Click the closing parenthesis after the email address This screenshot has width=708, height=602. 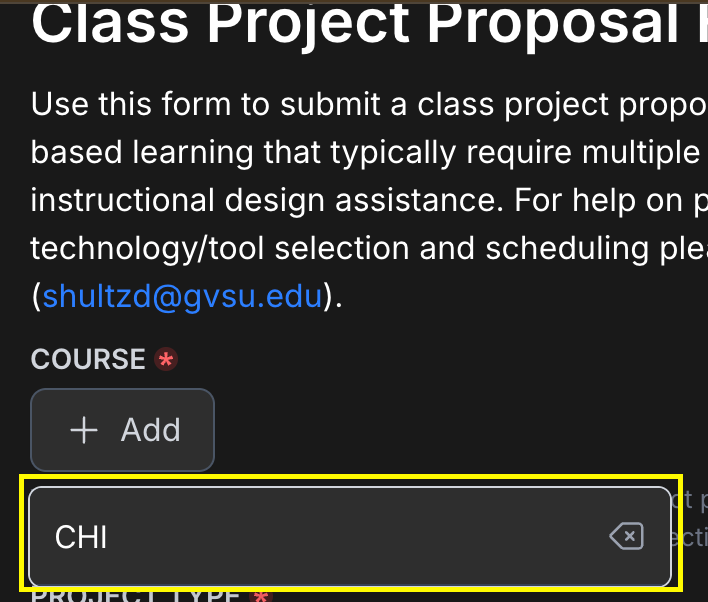328,297
